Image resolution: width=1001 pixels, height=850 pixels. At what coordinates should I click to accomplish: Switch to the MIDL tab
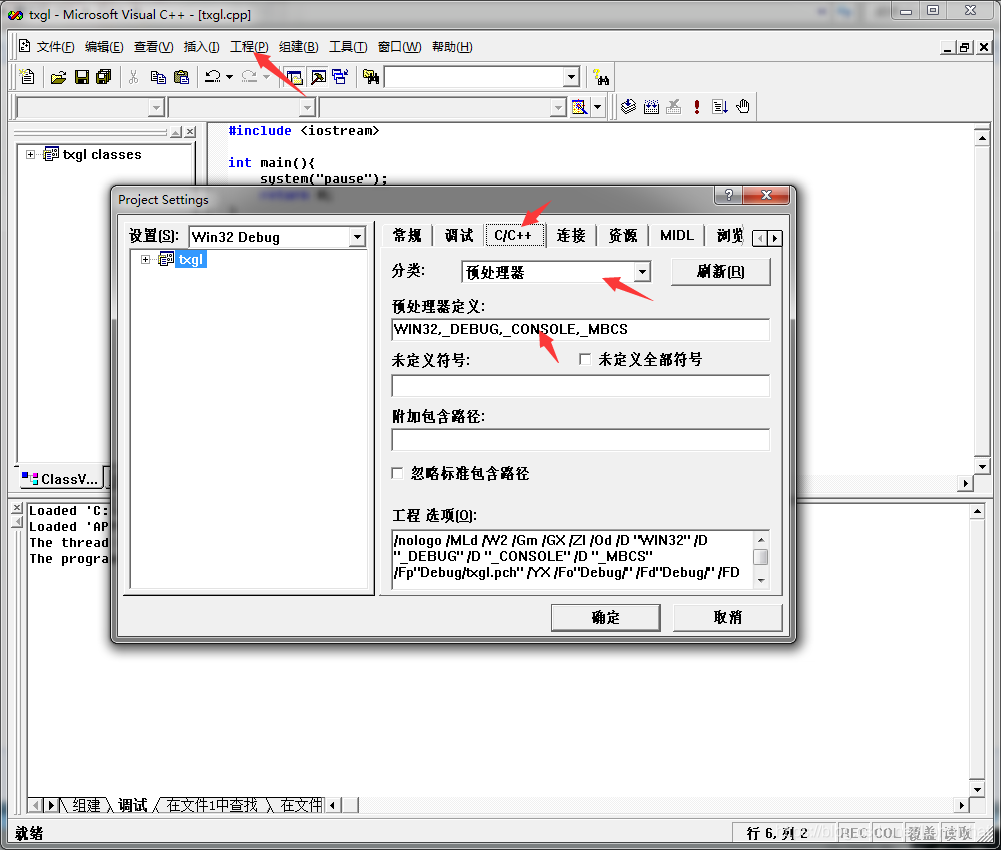click(677, 236)
